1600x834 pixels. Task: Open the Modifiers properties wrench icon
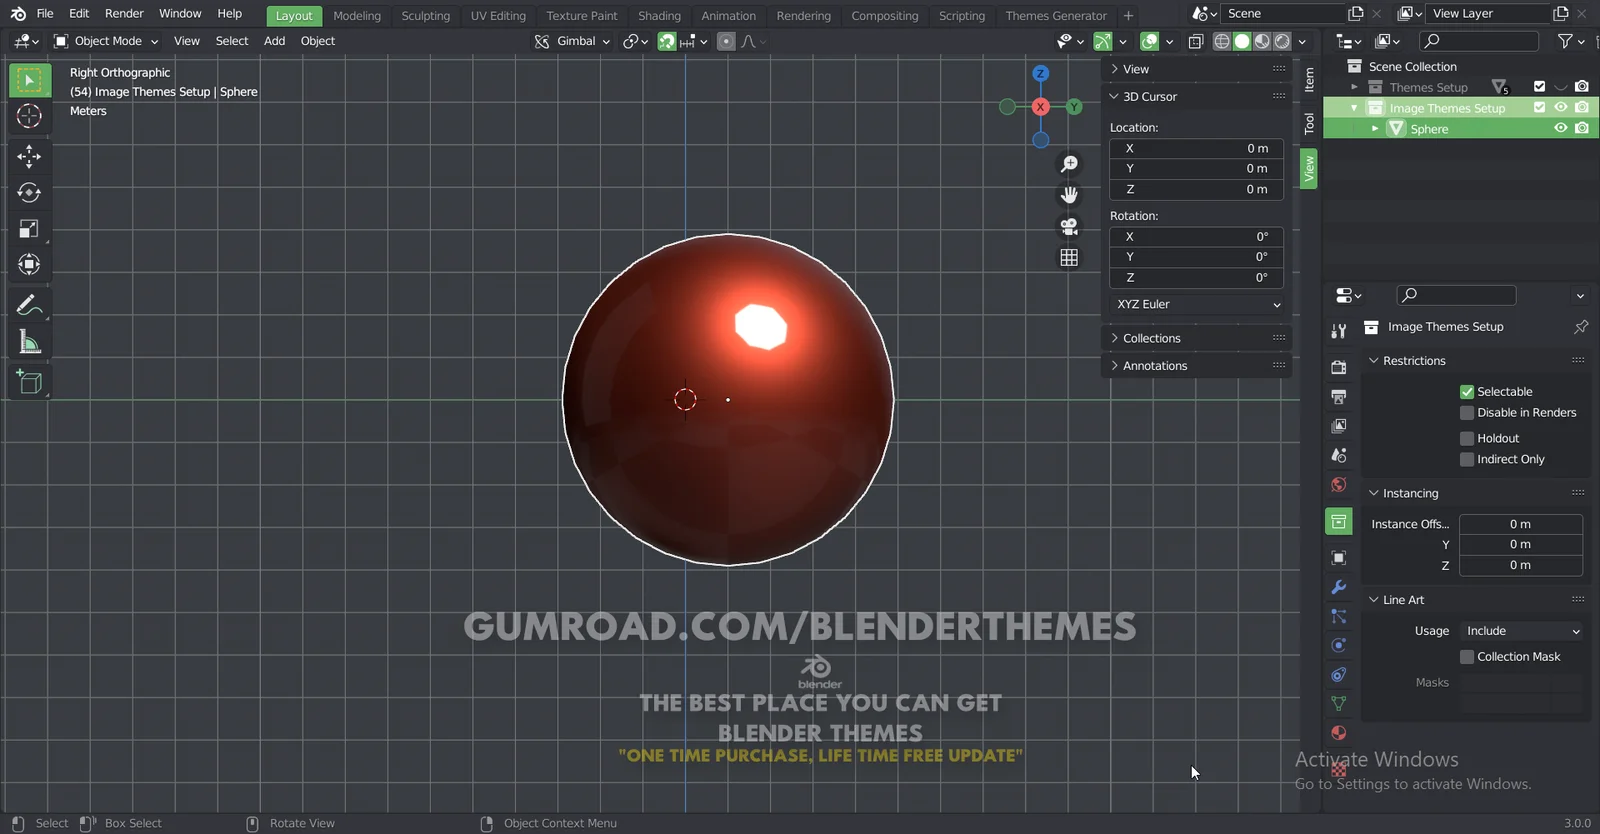[1339, 587]
